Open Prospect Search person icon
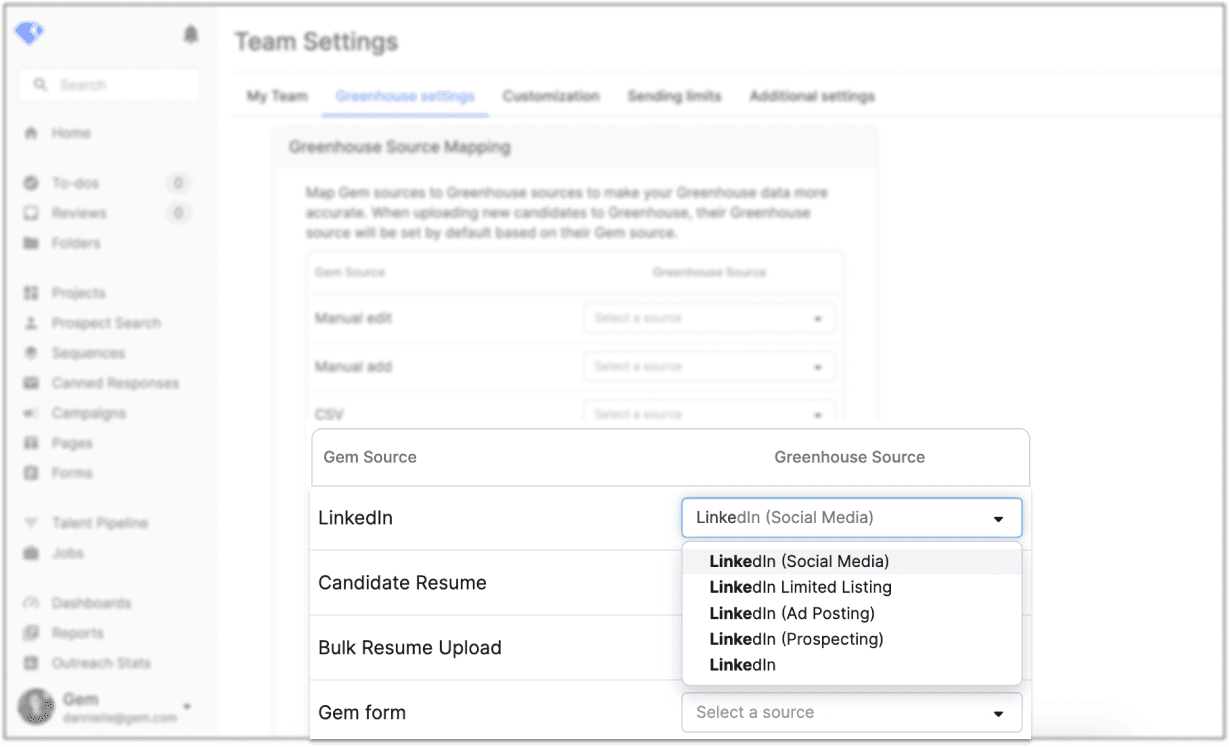The width and height of the screenshot is (1229, 747). coord(31,323)
